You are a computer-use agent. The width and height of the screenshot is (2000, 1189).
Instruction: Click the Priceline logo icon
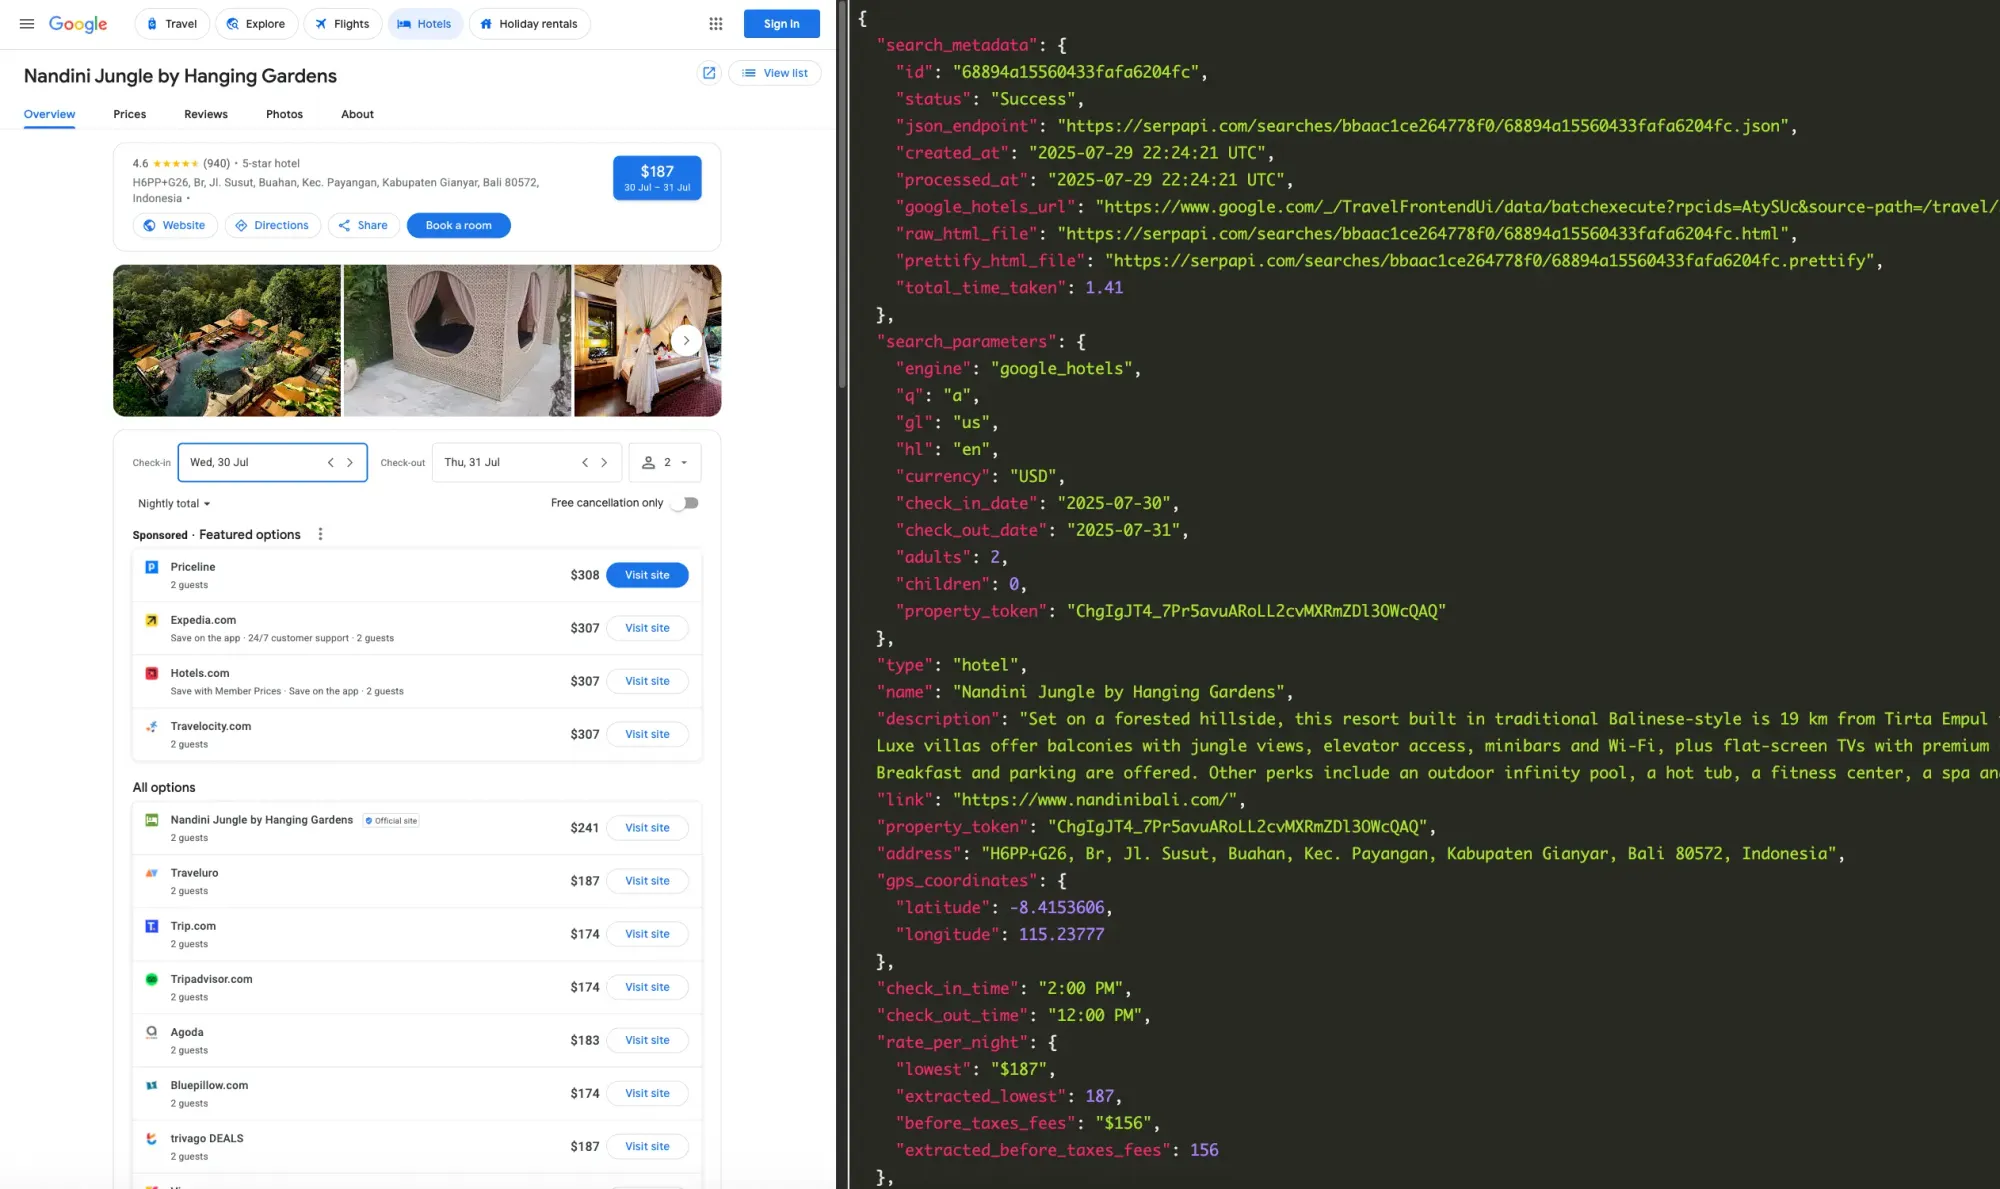click(x=152, y=567)
